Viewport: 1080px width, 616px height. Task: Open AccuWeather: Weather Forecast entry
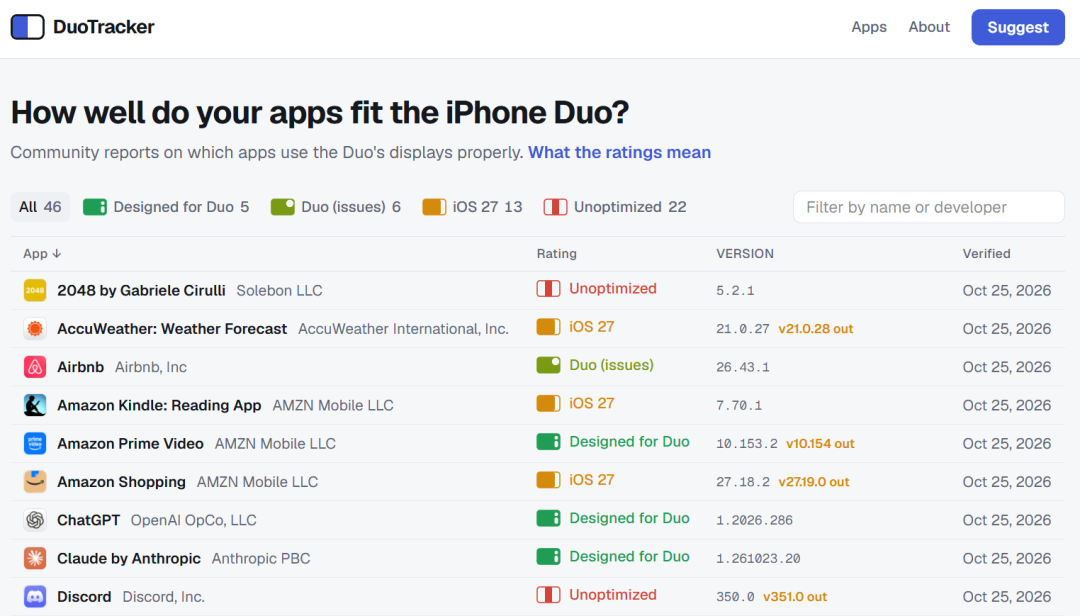point(172,329)
